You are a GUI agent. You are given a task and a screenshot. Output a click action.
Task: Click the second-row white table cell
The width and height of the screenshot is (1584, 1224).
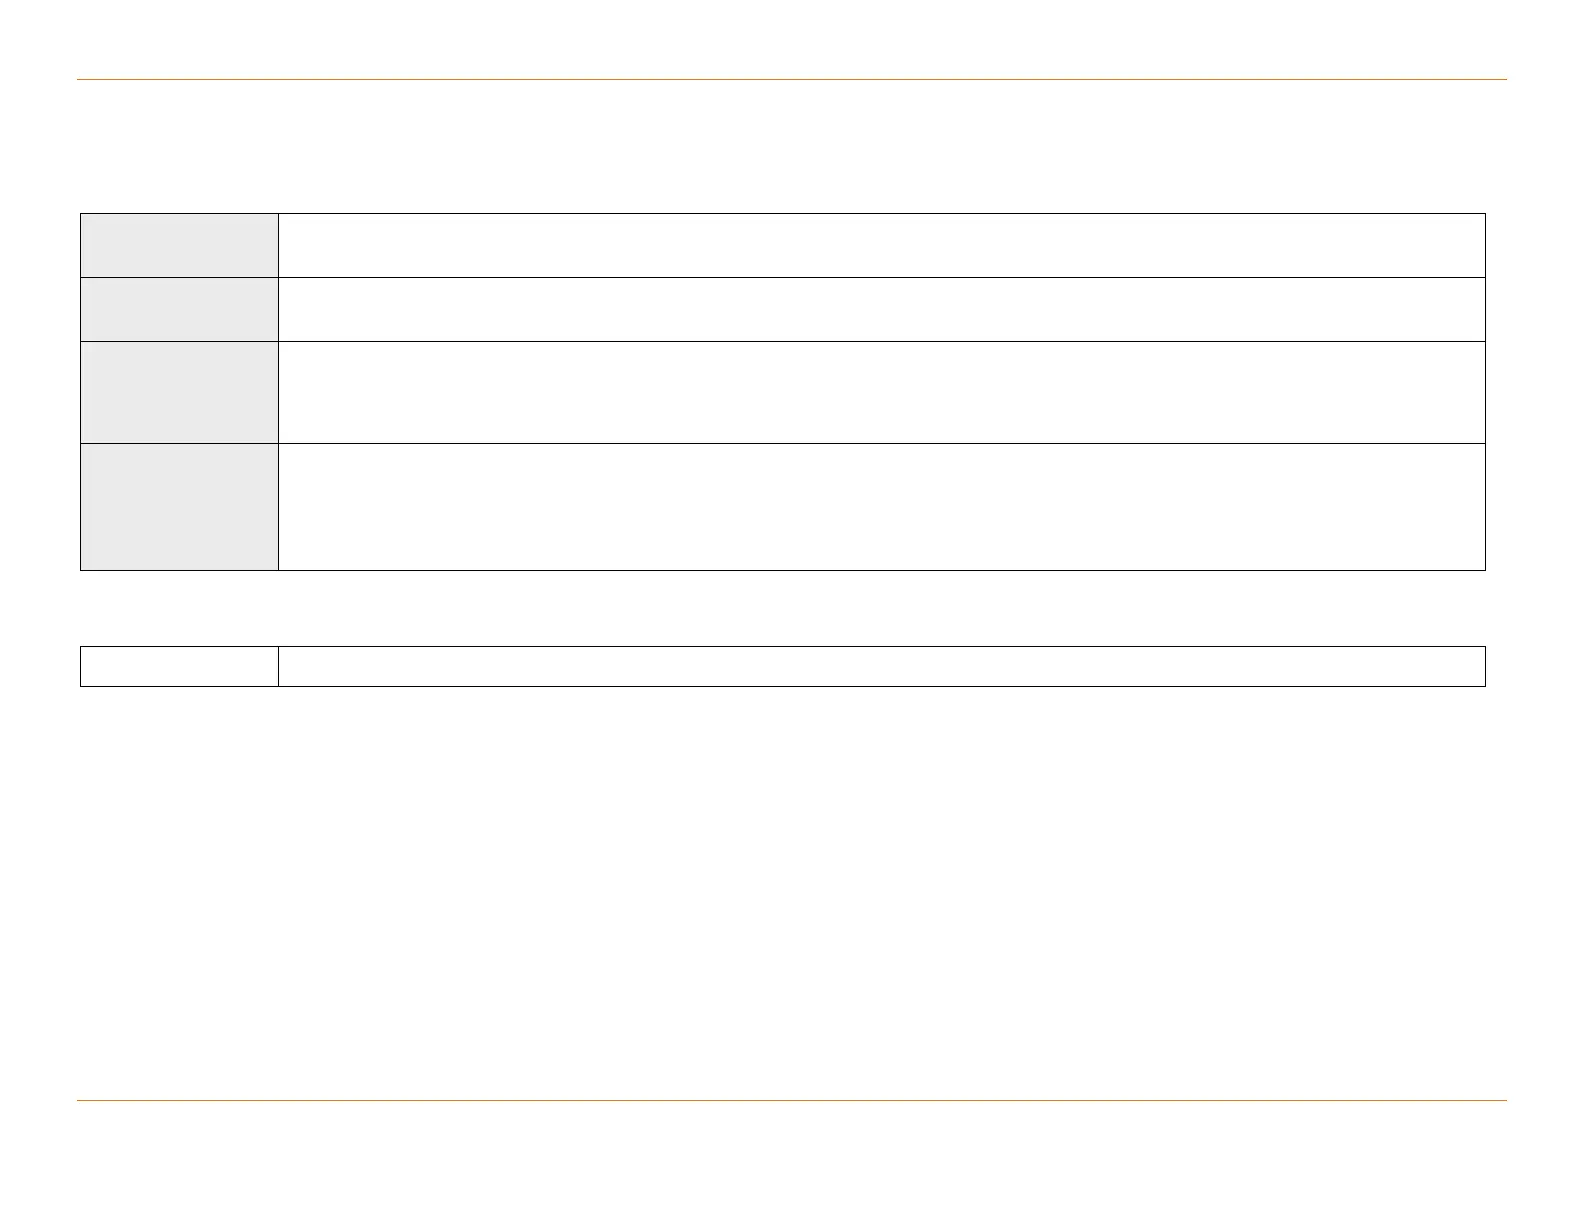point(881,309)
